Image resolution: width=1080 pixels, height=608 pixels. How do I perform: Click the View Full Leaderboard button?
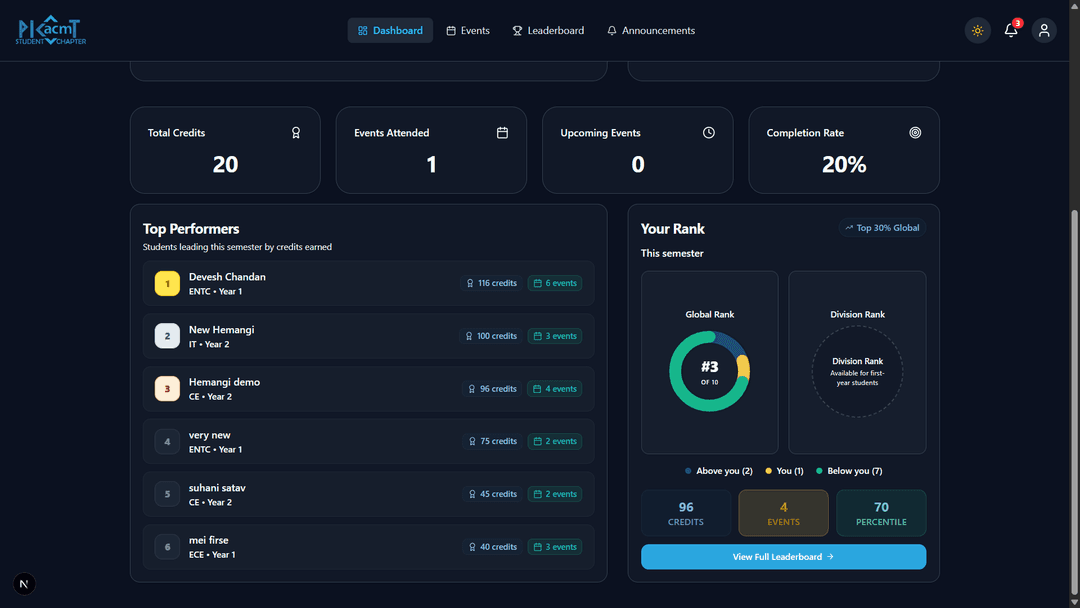(x=783, y=557)
